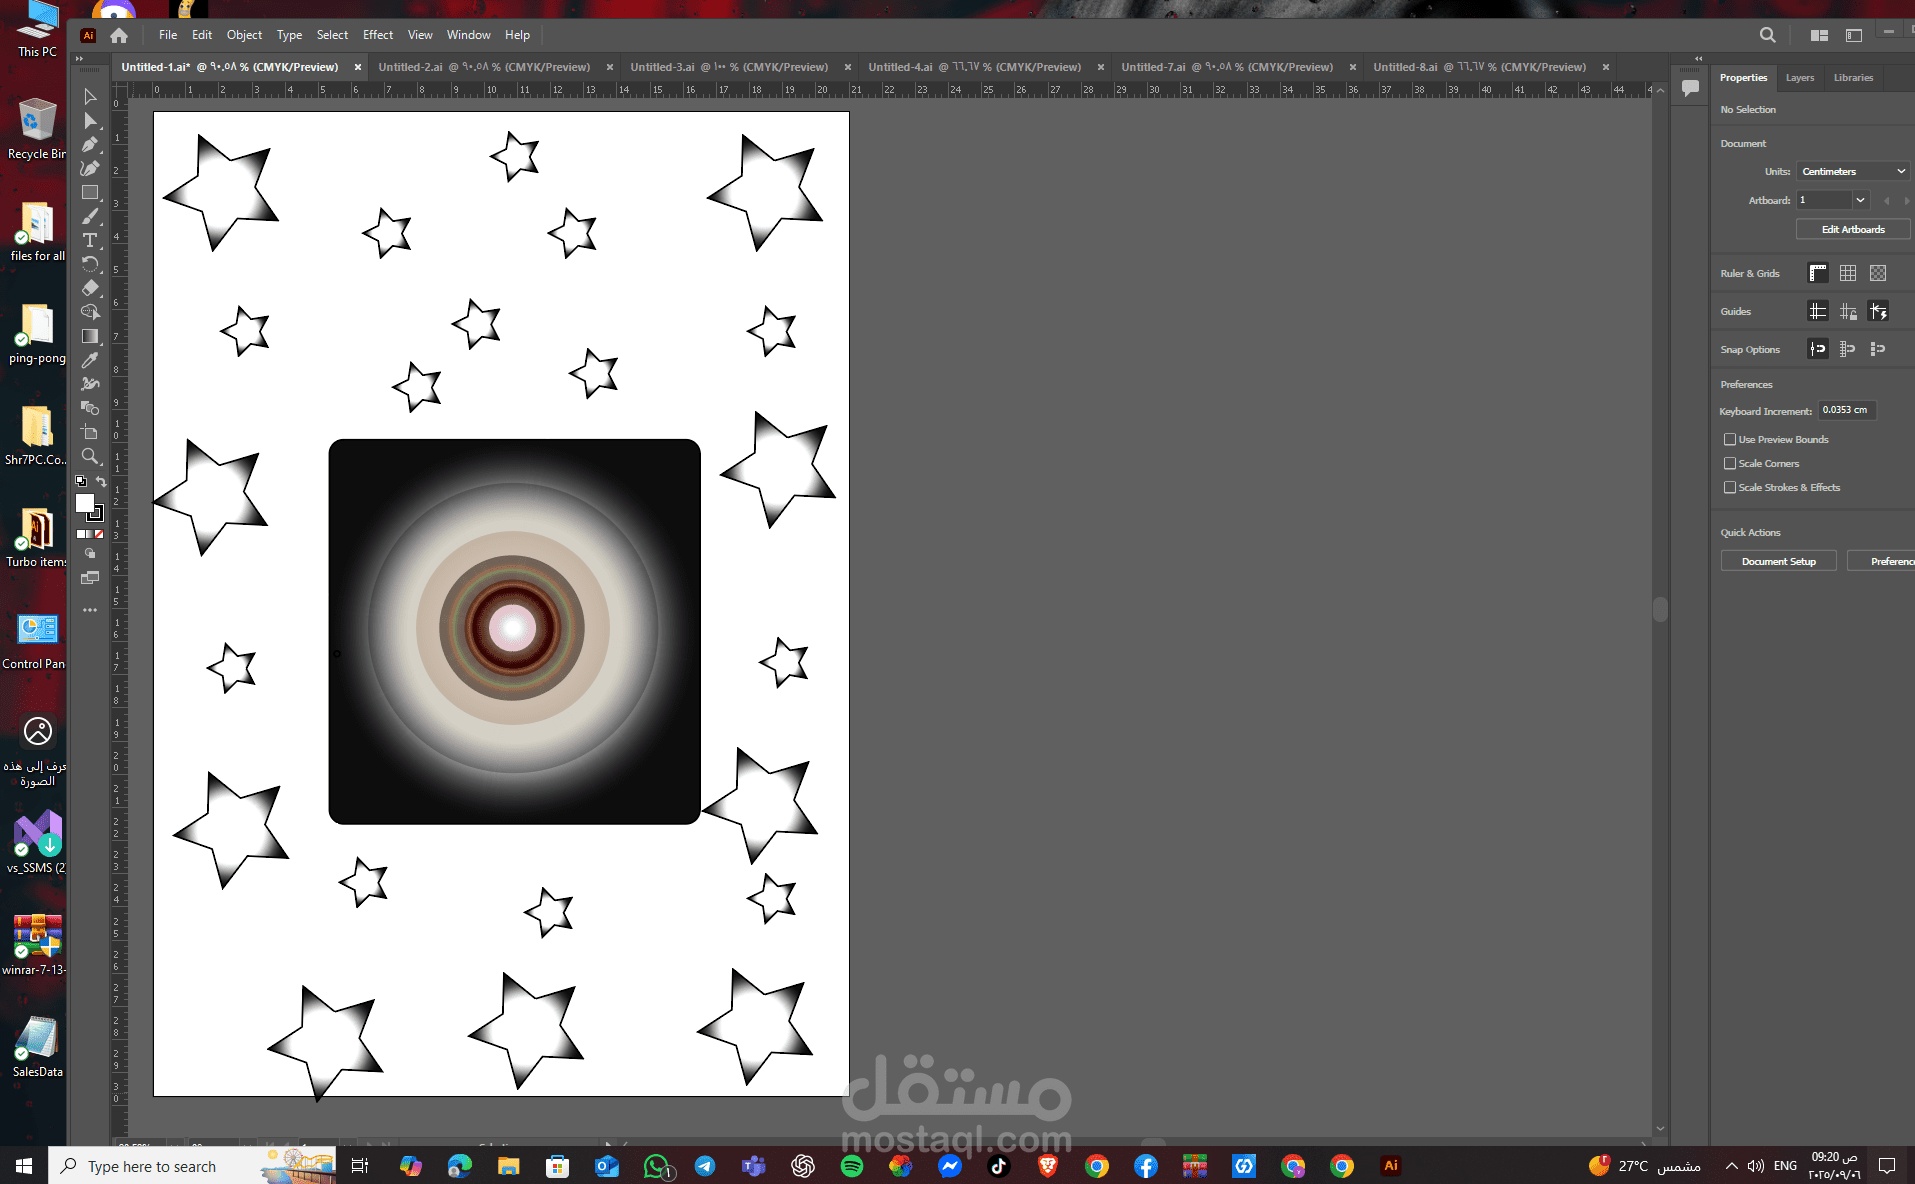This screenshot has height=1184, width=1915.
Task: Select the Type tool
Action: coord(90,241)
